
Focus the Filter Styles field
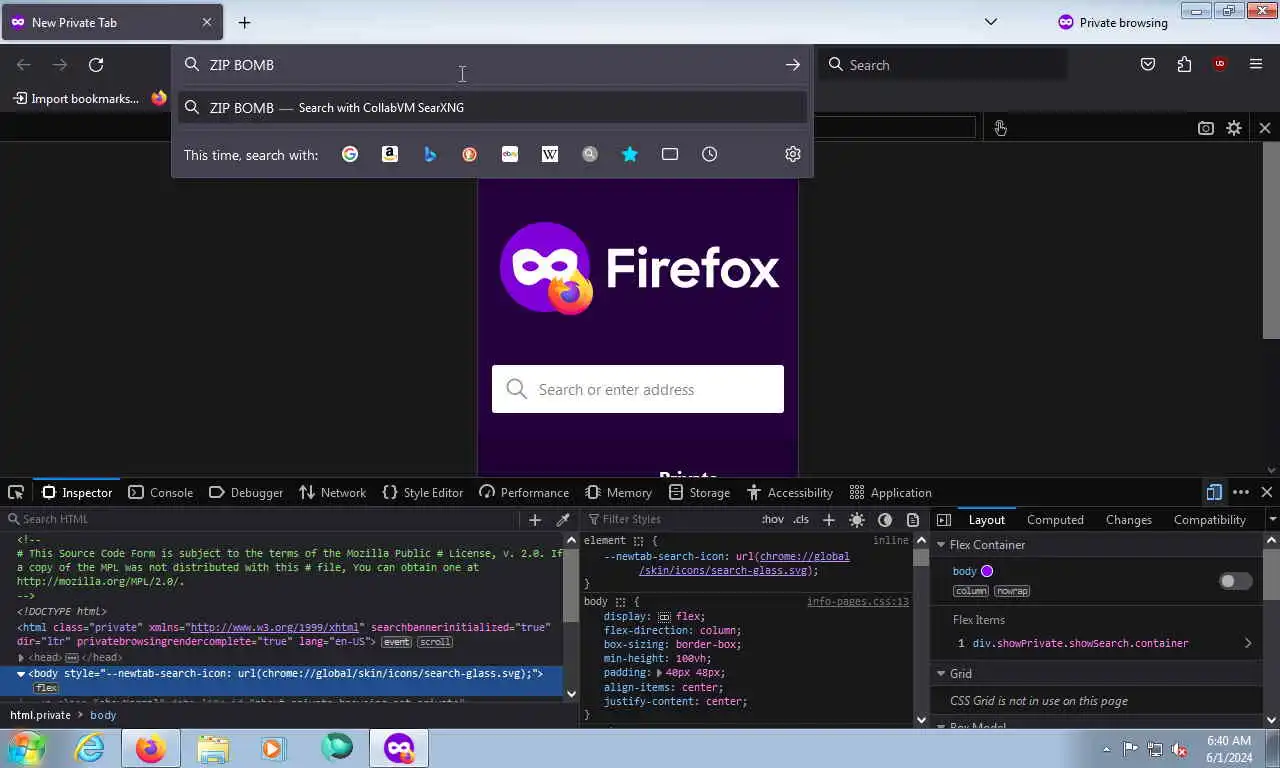coord(670,519)
